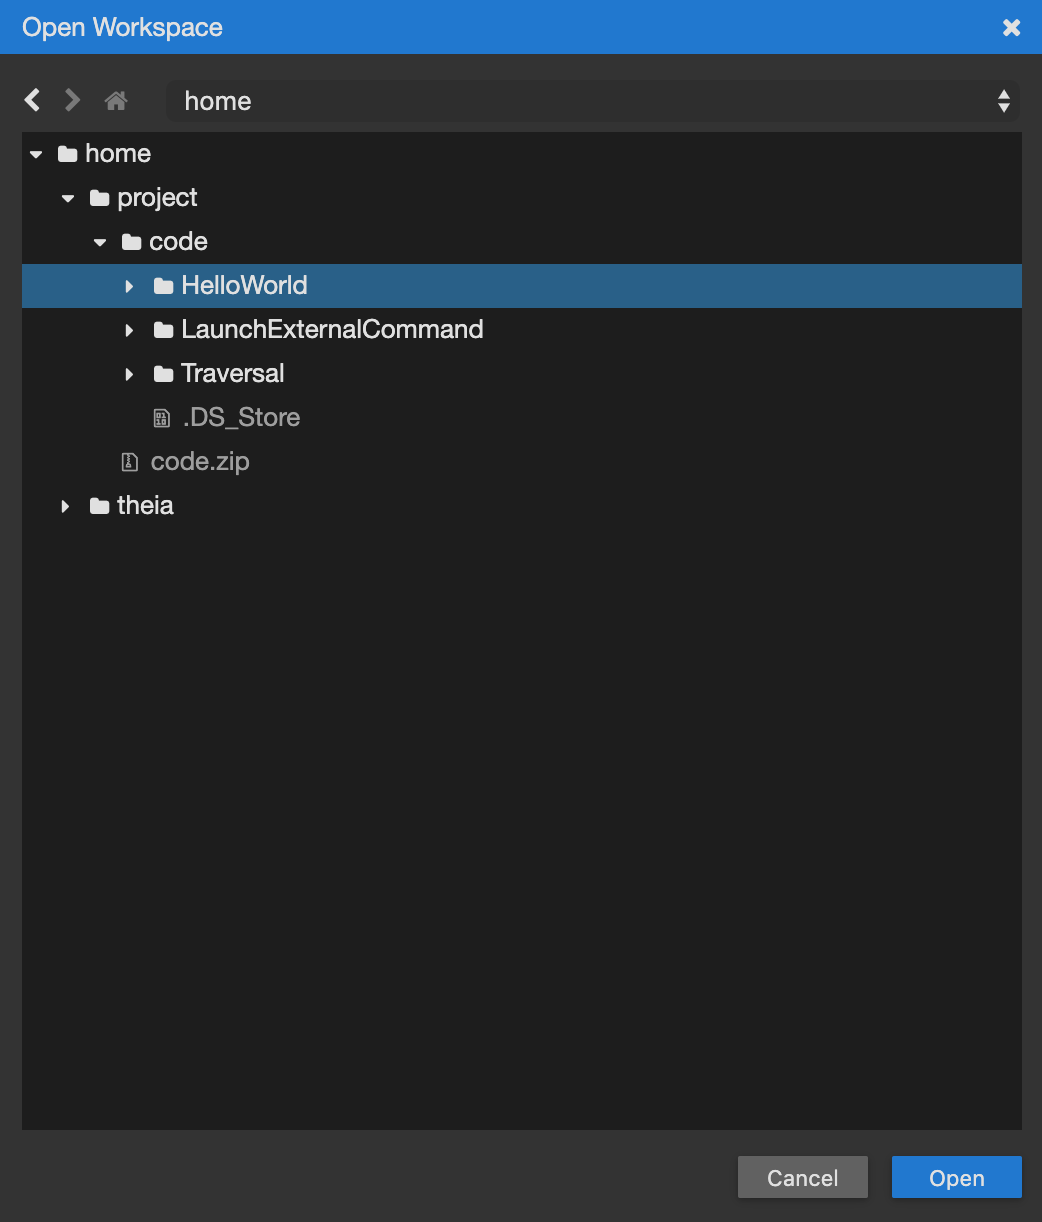
Task: Click the HelloWorld folder icon
Action: click(x=164, y=287)
